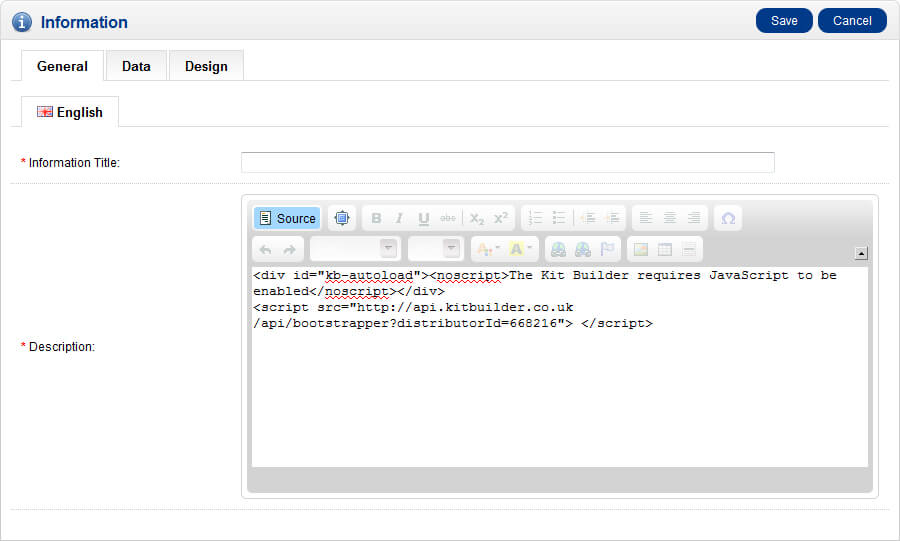The image size is (900, 541).
Task: Click the Undo arrow
Action: [265, 250]
